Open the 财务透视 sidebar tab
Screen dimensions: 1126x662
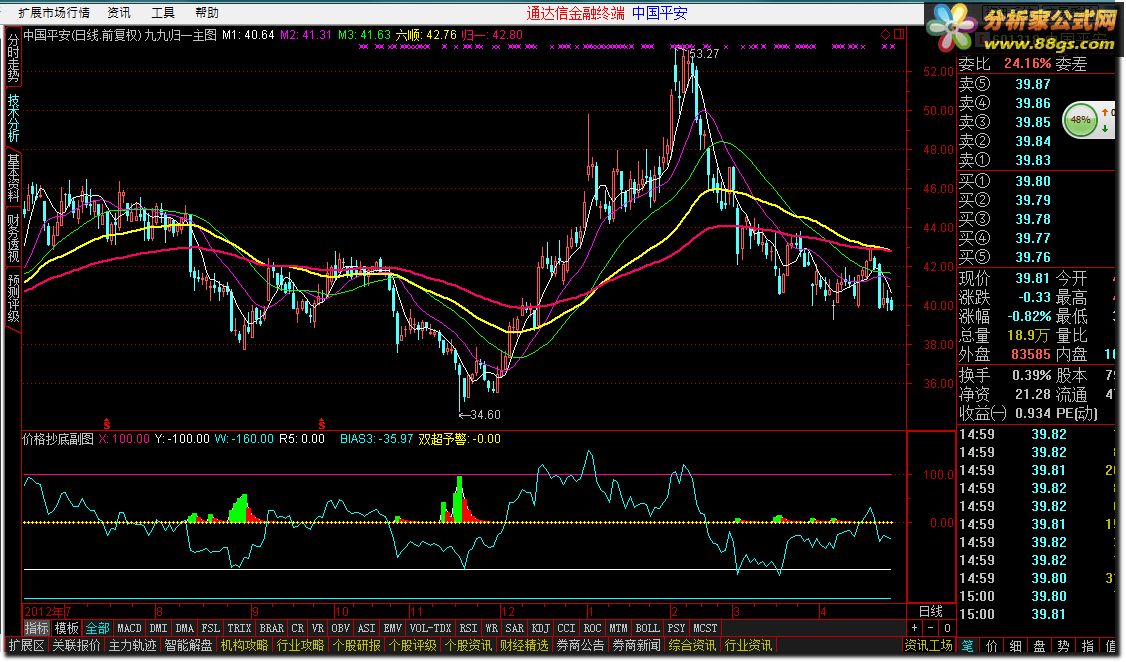tap(13, 238)
